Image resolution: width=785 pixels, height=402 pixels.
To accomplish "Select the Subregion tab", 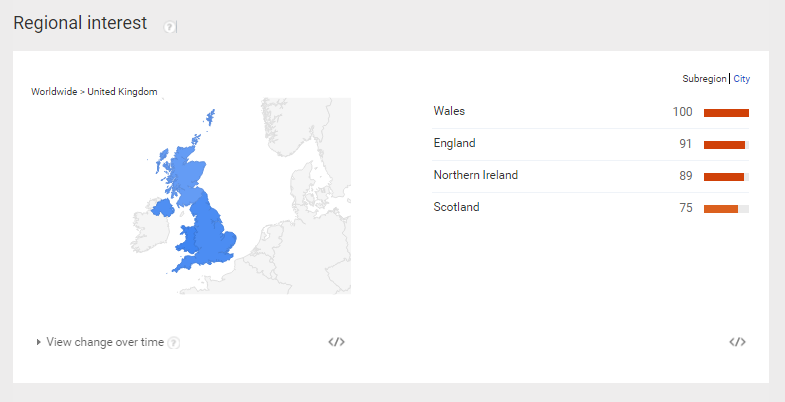I will pos(704,79).
